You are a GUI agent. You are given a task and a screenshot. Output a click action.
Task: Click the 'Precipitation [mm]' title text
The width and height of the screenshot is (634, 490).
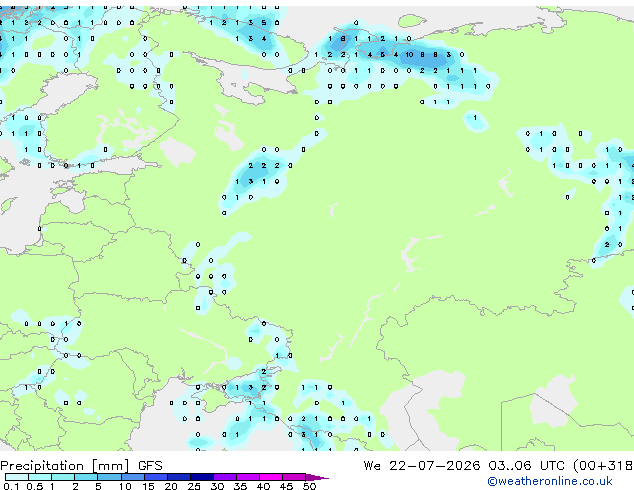click(65, 466)
